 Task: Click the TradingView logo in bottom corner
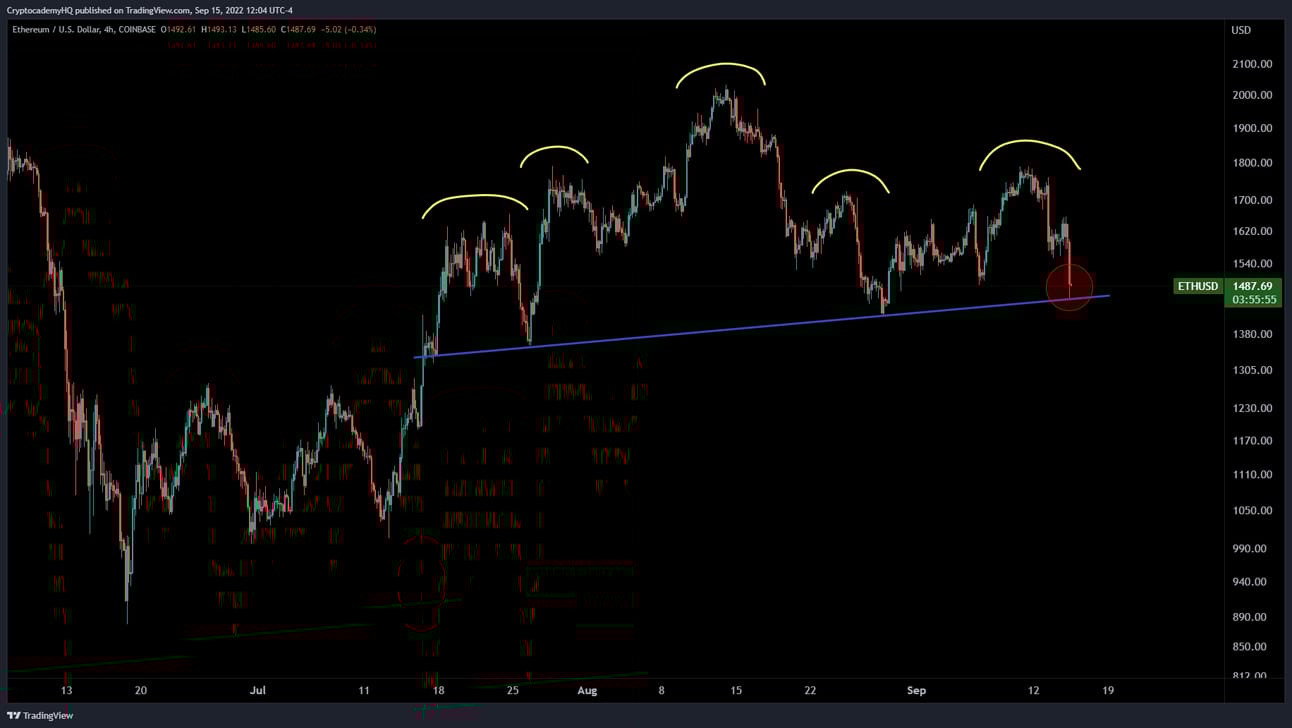[x=40, y=715]
